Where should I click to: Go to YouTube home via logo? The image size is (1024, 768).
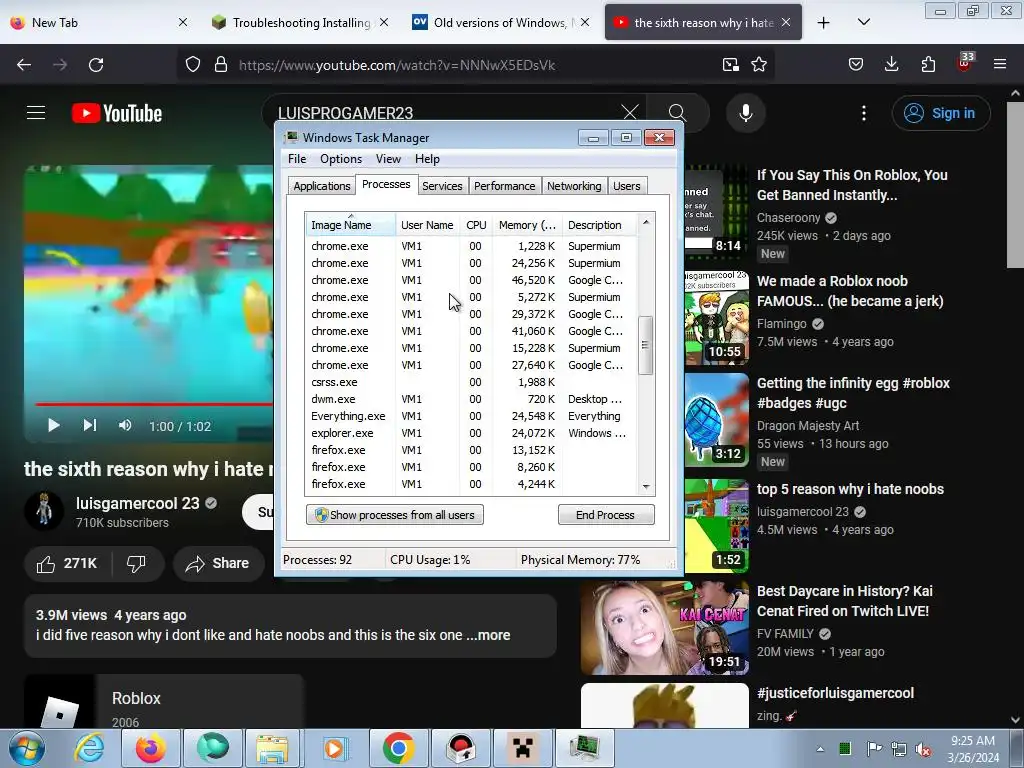click(x=117, y=113)
